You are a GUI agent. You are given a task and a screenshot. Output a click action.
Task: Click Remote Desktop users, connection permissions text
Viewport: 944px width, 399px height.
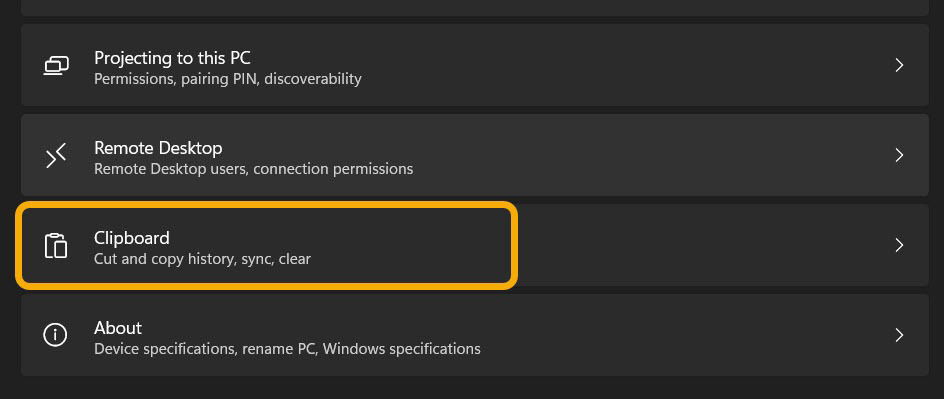(253, 169)
